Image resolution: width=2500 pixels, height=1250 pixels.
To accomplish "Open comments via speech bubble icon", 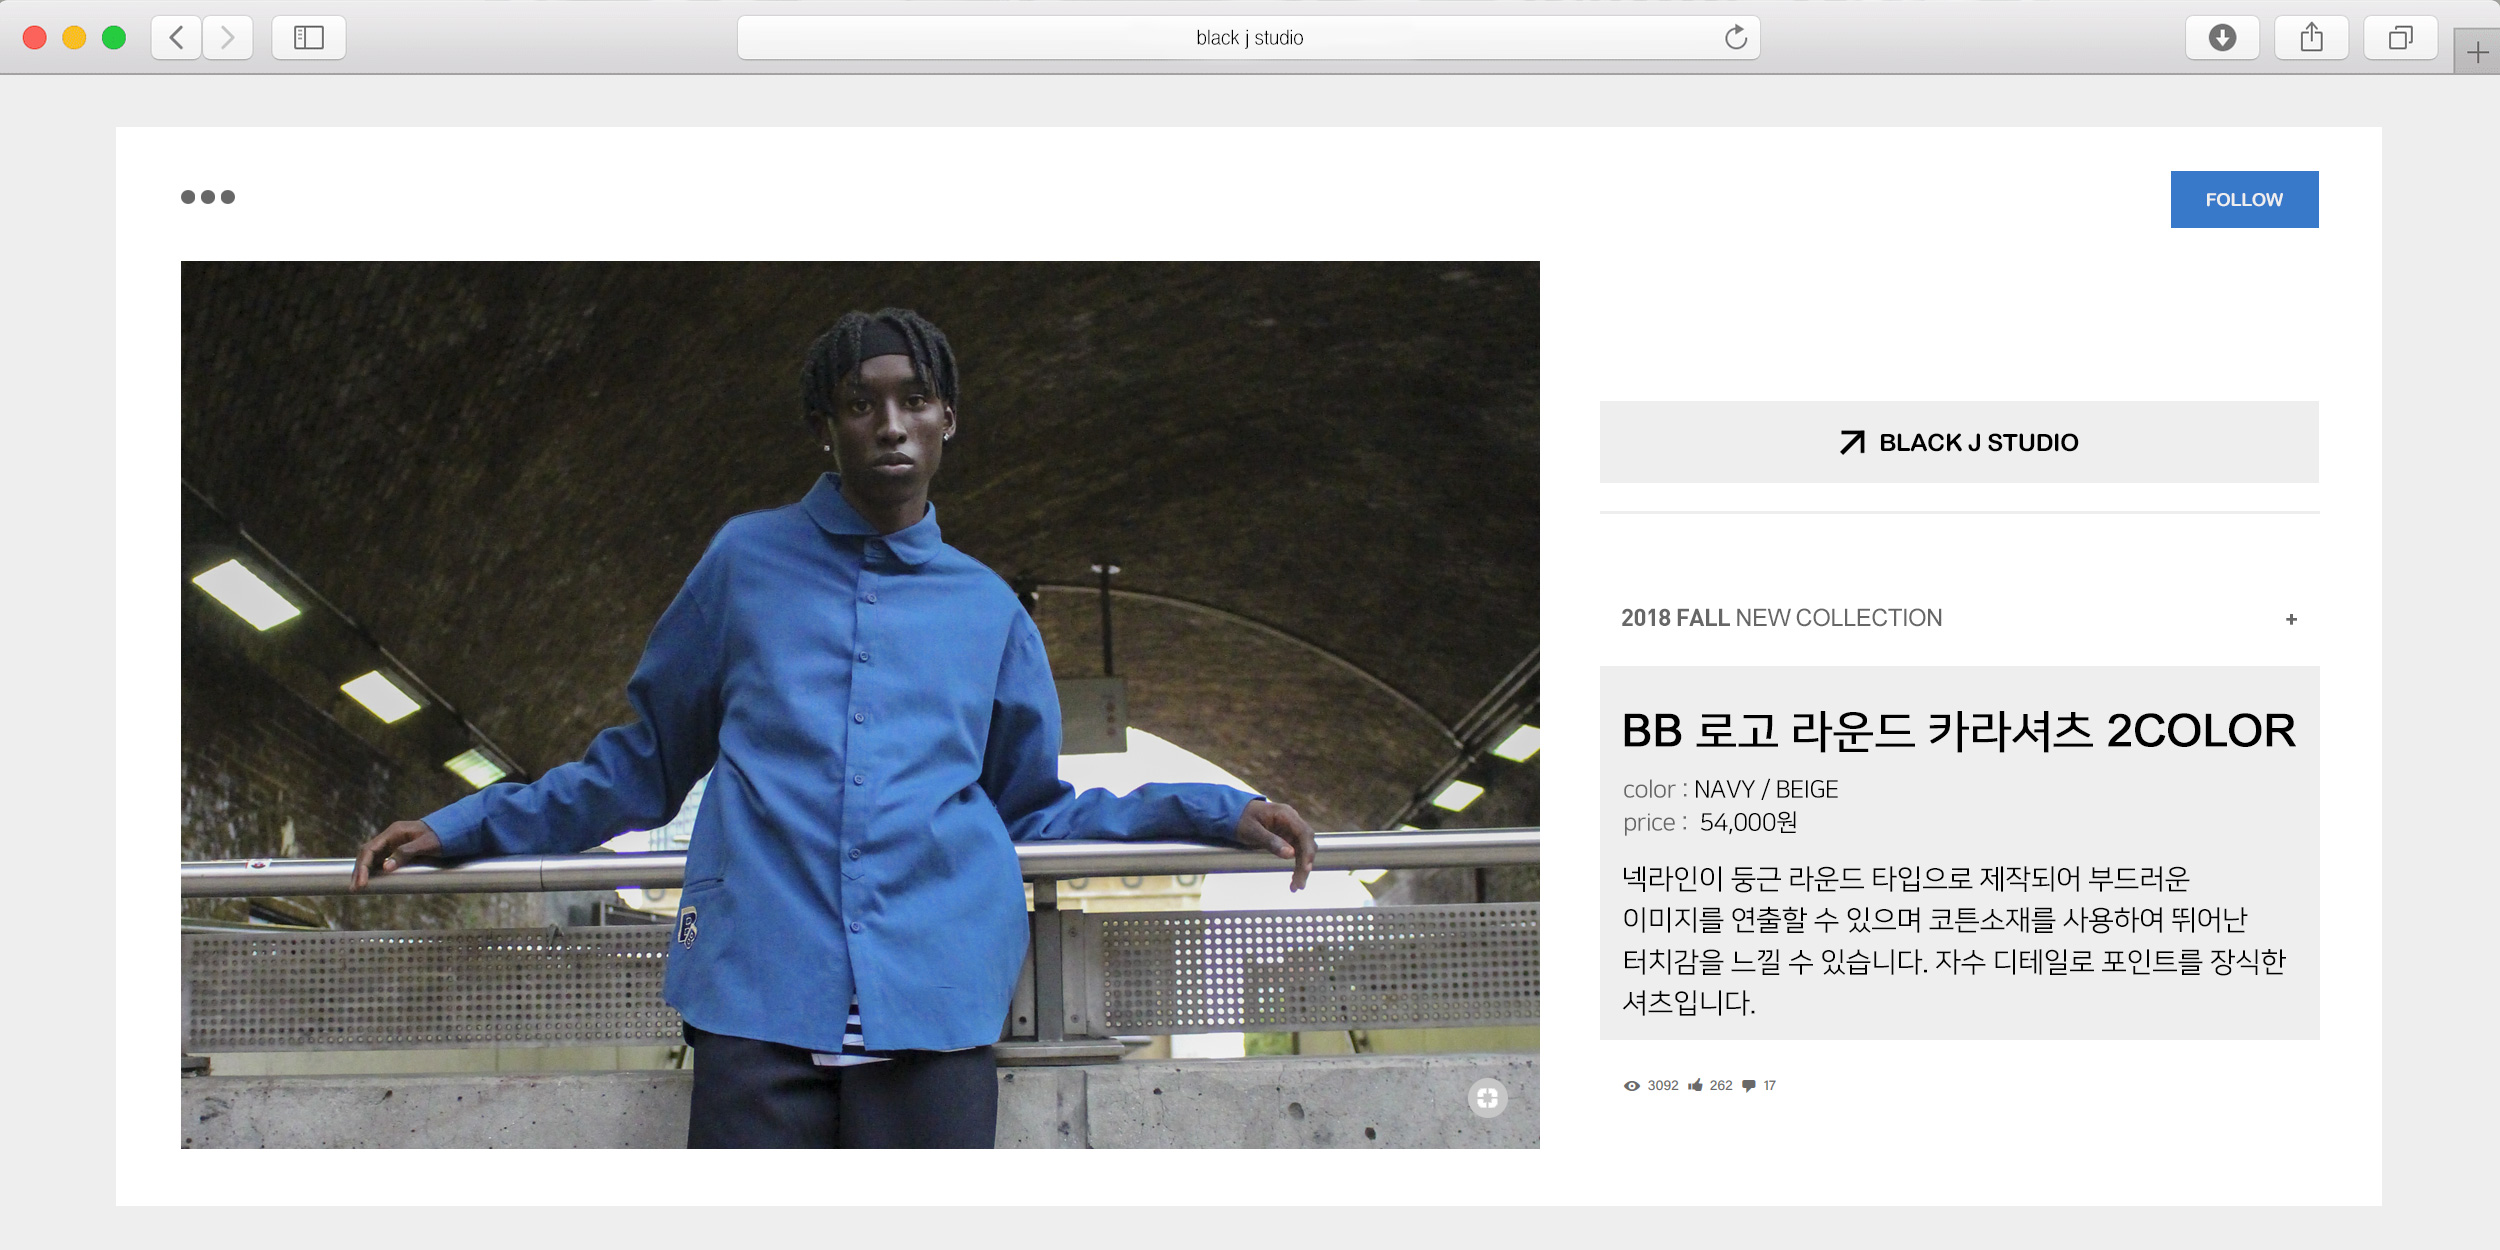I will [x=1749, y=1086].
